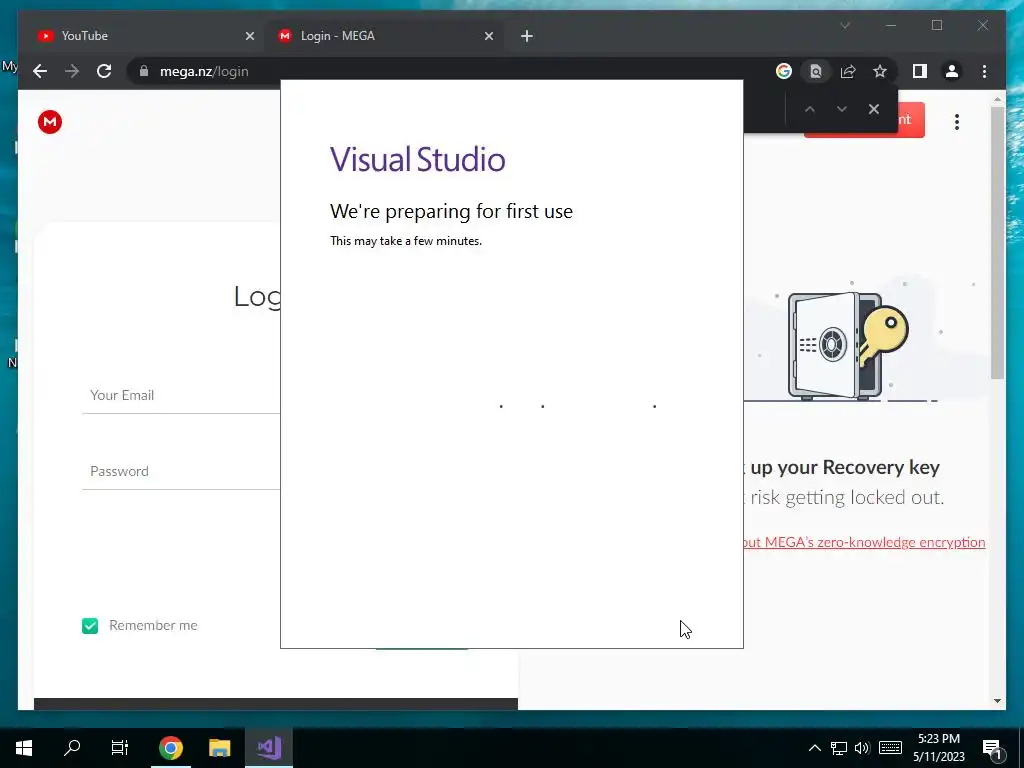Open the tab search dropdown

[x=844, y=25]
